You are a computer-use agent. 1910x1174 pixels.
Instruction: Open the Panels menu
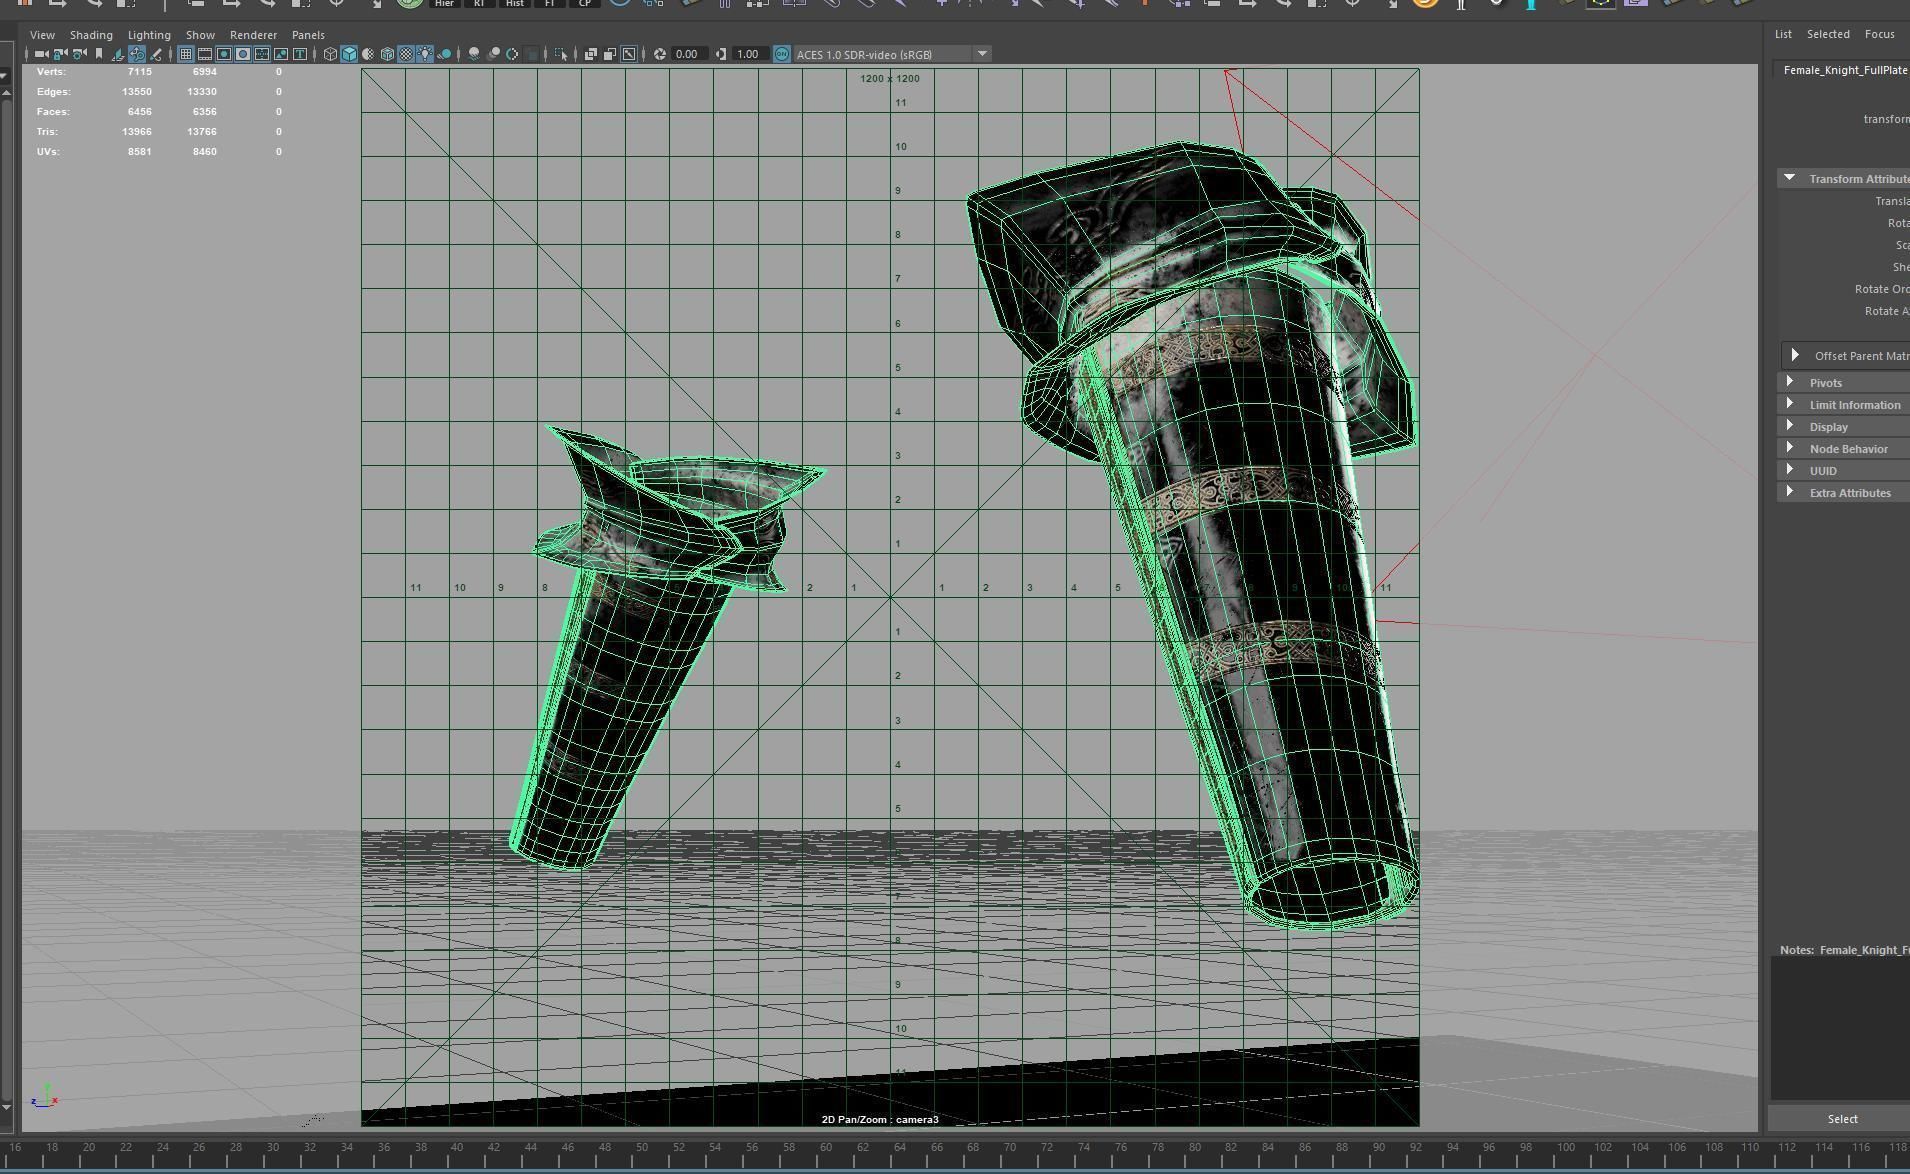[x=308, y=35]
